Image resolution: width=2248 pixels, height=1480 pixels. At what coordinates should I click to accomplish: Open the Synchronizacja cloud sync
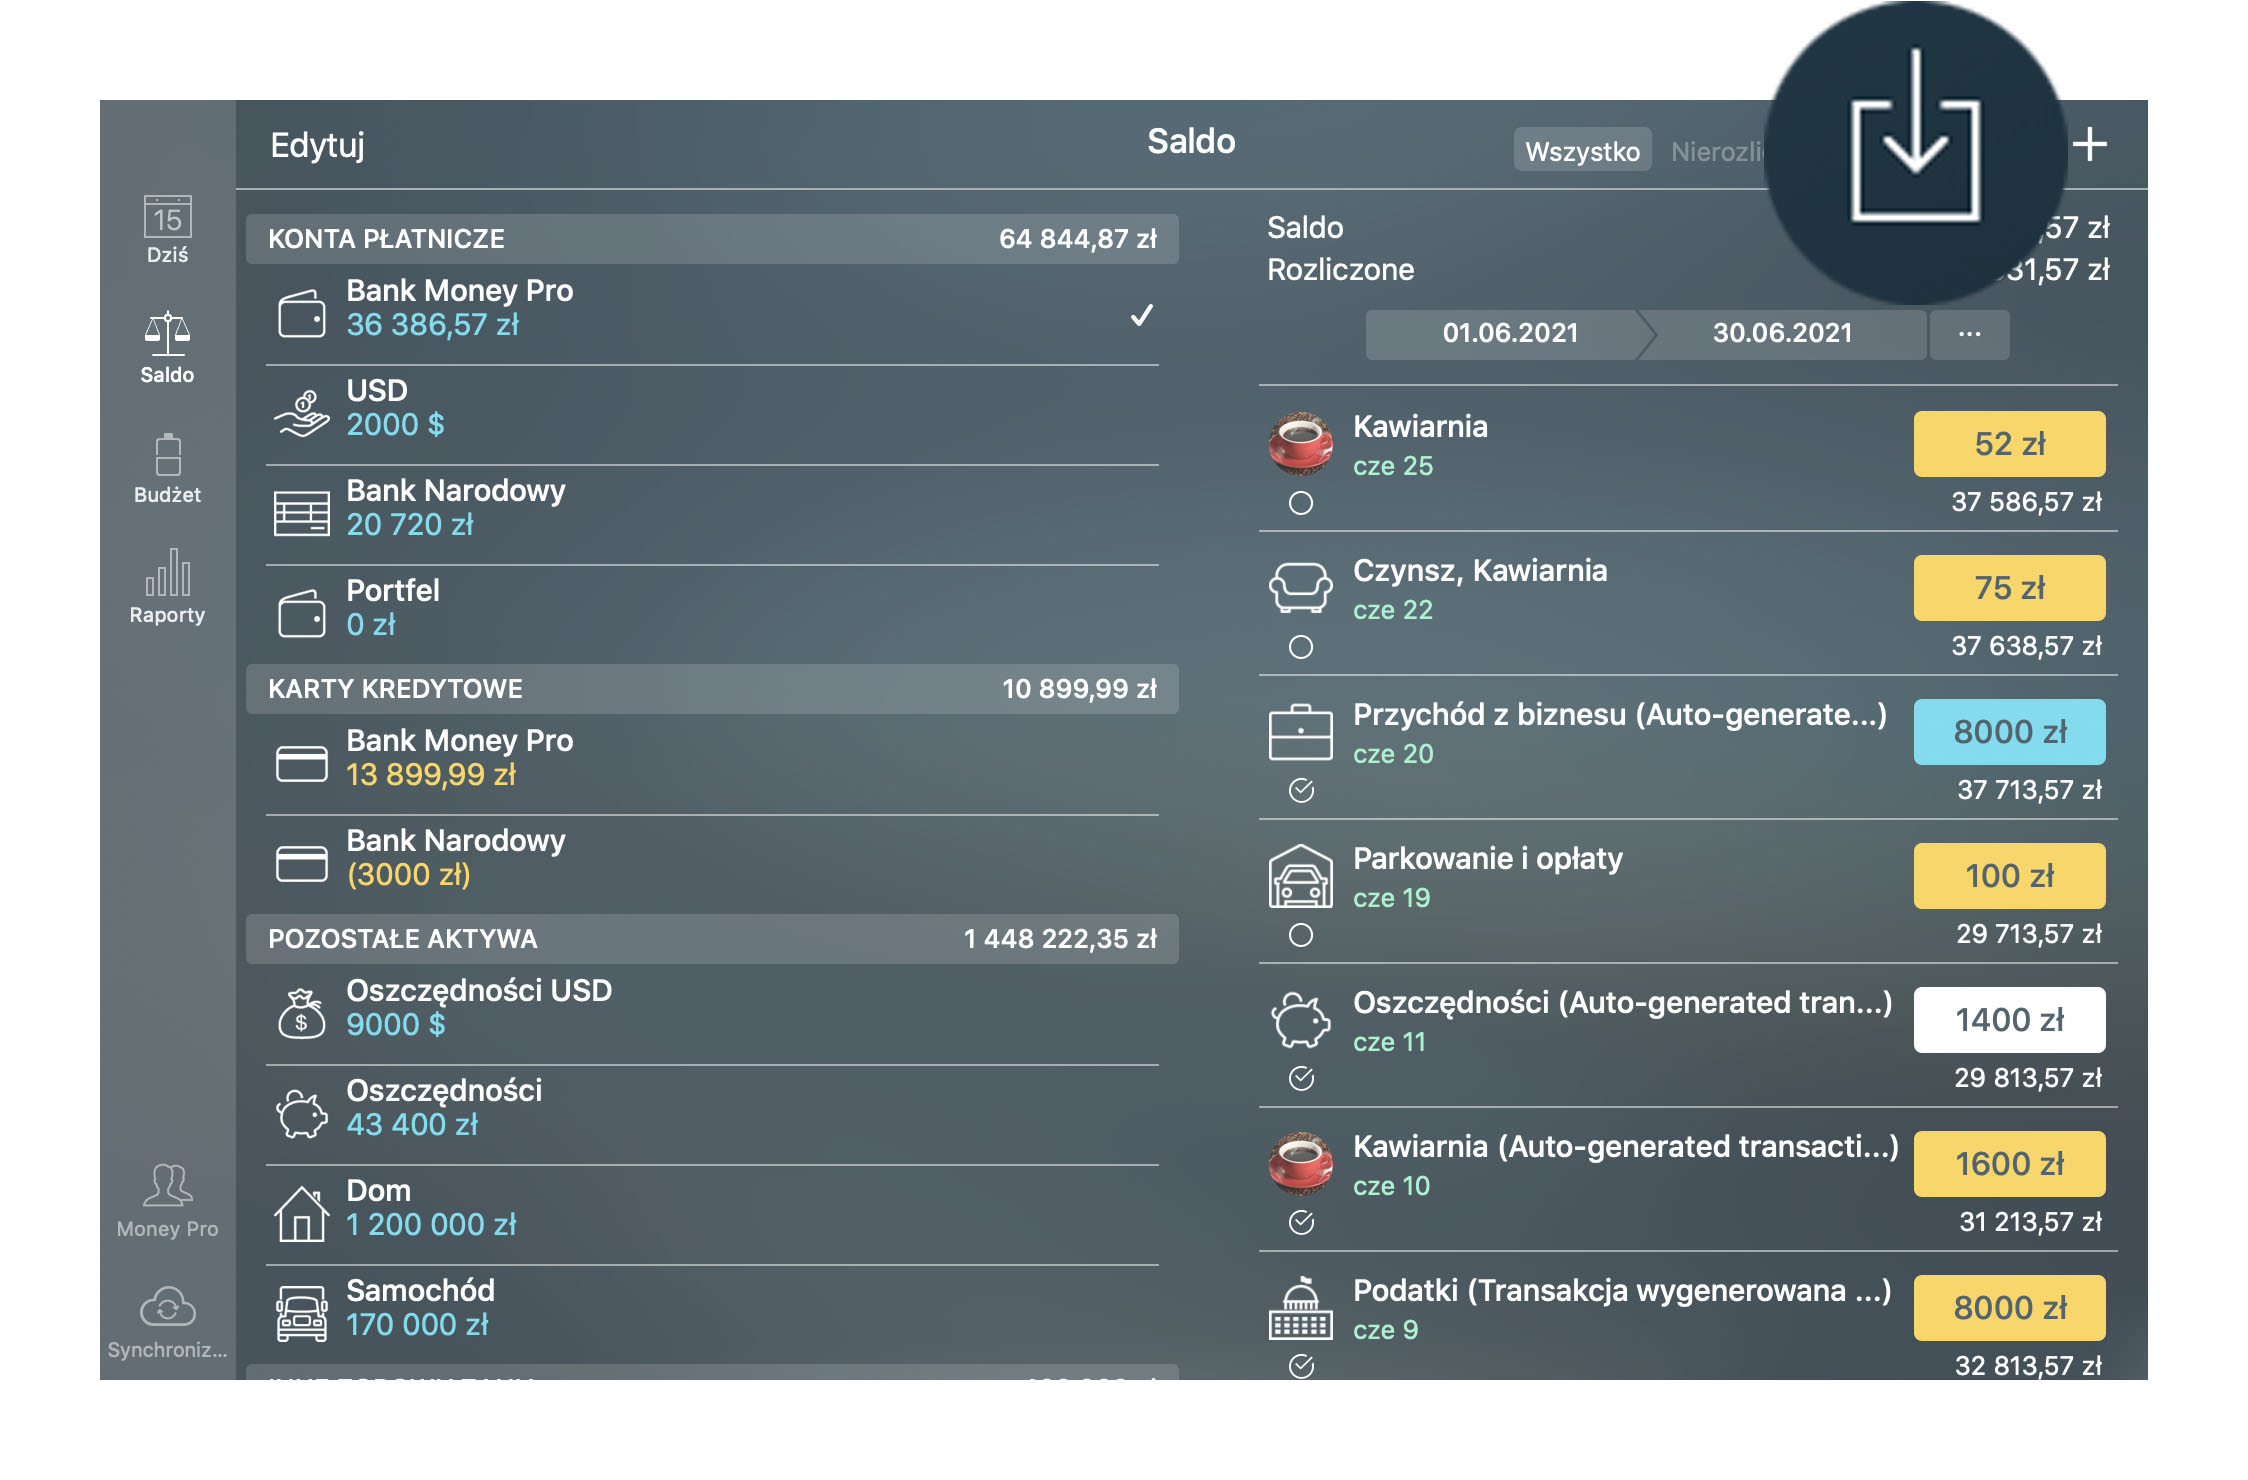click(x=167, y=1322)
